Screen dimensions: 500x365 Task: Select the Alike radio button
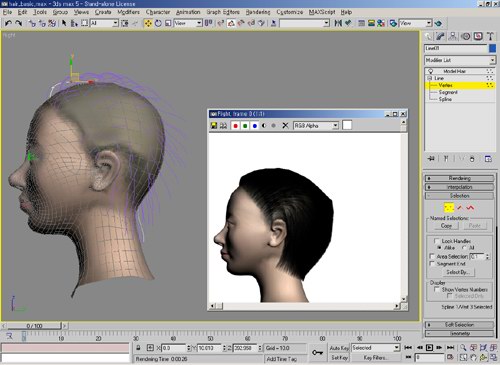pyautogui.click(x=439, y=248)
